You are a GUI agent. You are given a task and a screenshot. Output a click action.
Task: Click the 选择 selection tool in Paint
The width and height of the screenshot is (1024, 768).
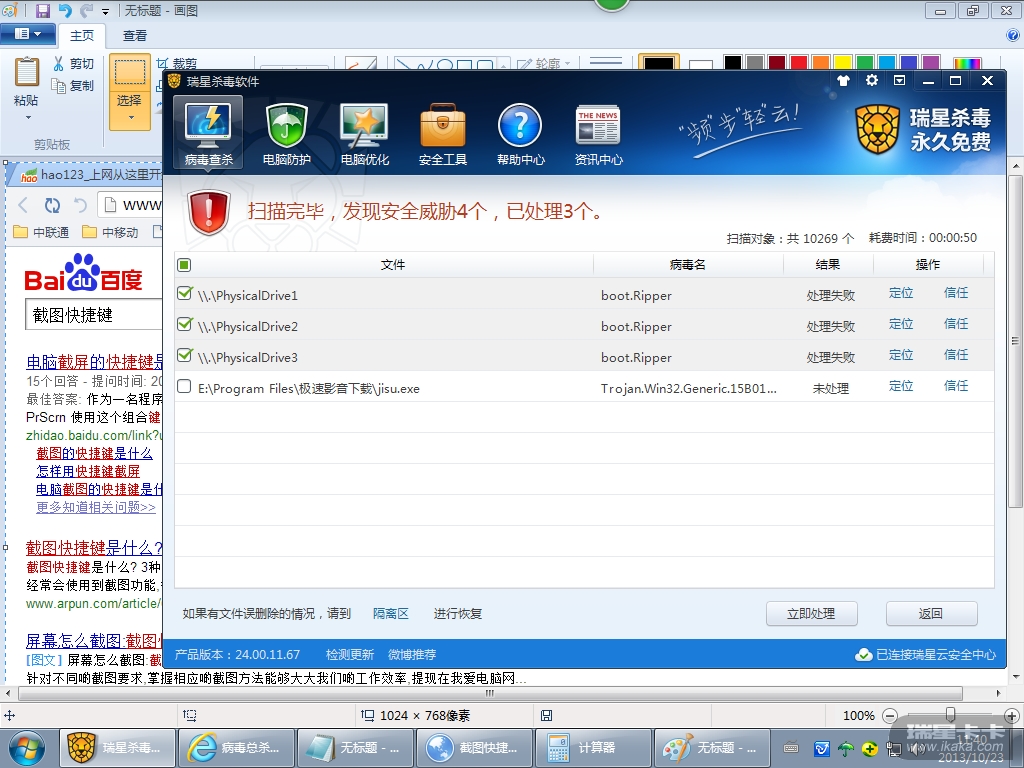pyautogui.click(x=130, y=74)
